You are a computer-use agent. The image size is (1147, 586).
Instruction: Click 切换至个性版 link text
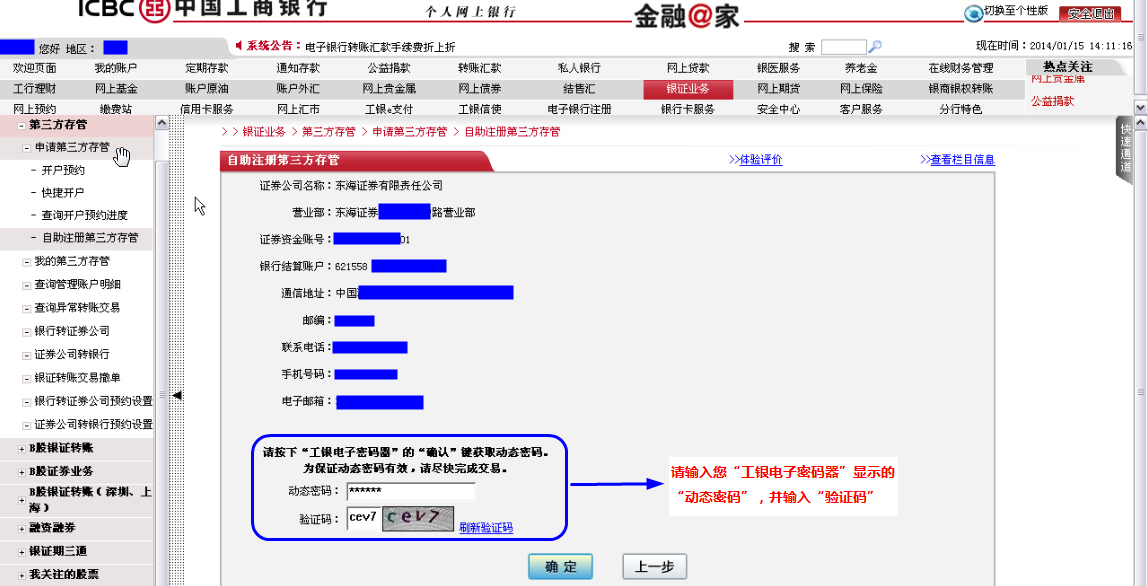click(1016, 11)
